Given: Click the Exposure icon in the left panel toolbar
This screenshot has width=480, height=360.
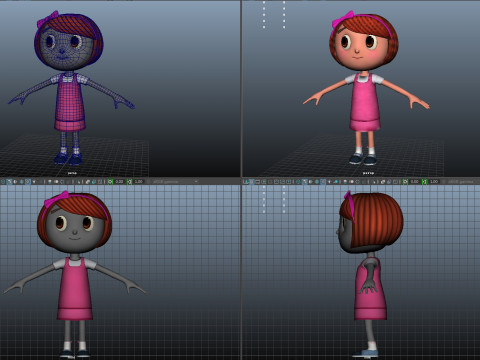Looking at the screenshot, I should click(110, 182).
